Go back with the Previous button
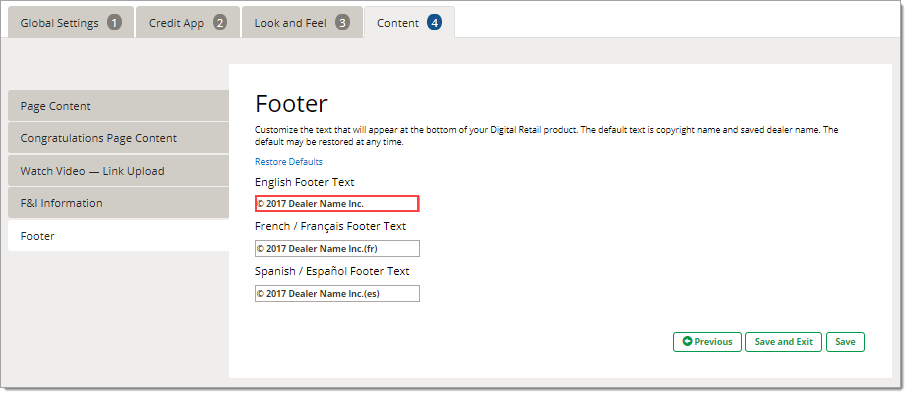 tap(708, 342)
